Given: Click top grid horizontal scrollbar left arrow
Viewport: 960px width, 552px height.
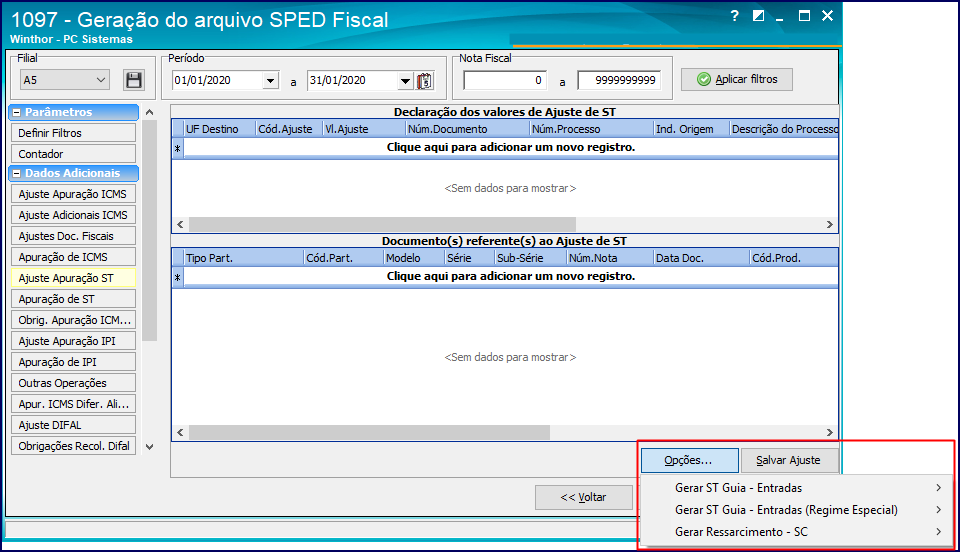Looking at the screenshot, I should (x=180, y=225).
